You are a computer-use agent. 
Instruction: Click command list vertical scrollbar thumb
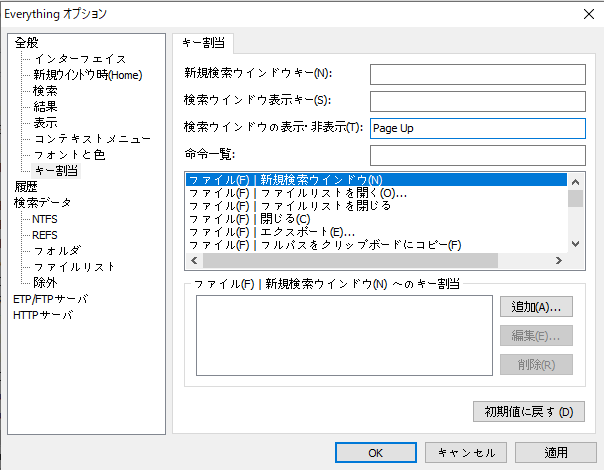click(575, 199)
